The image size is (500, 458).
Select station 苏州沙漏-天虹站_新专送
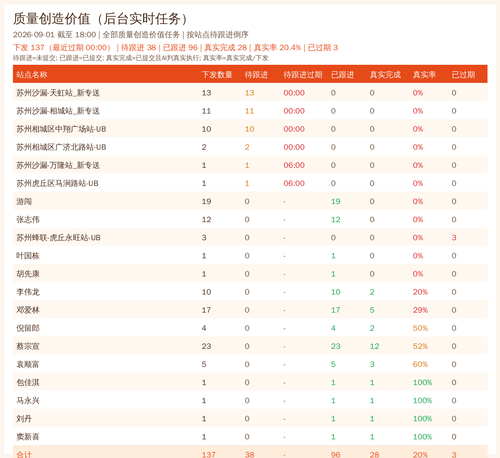(x=58, y=93)
